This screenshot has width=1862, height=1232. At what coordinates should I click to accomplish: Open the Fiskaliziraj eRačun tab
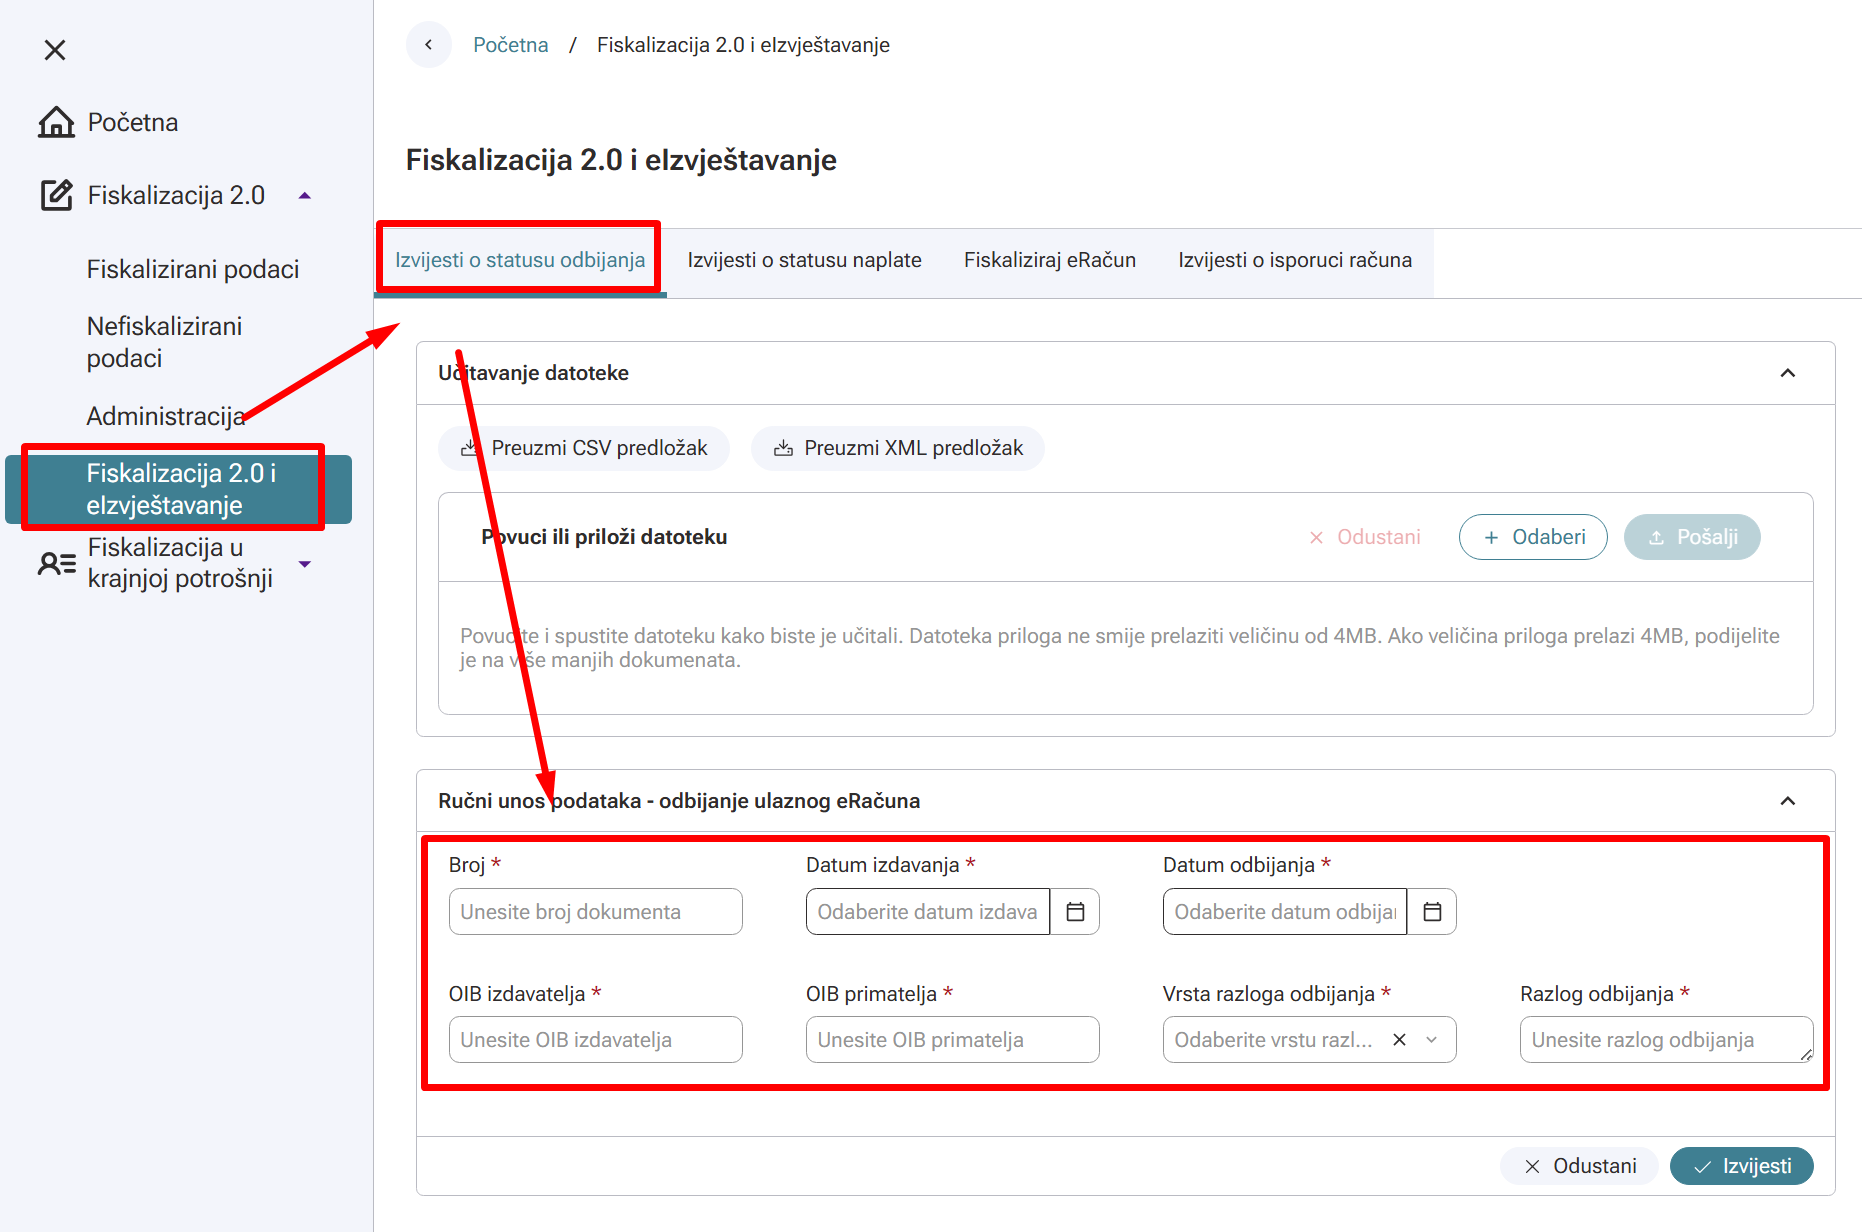pyautogui.click(x=1049, y=260)
